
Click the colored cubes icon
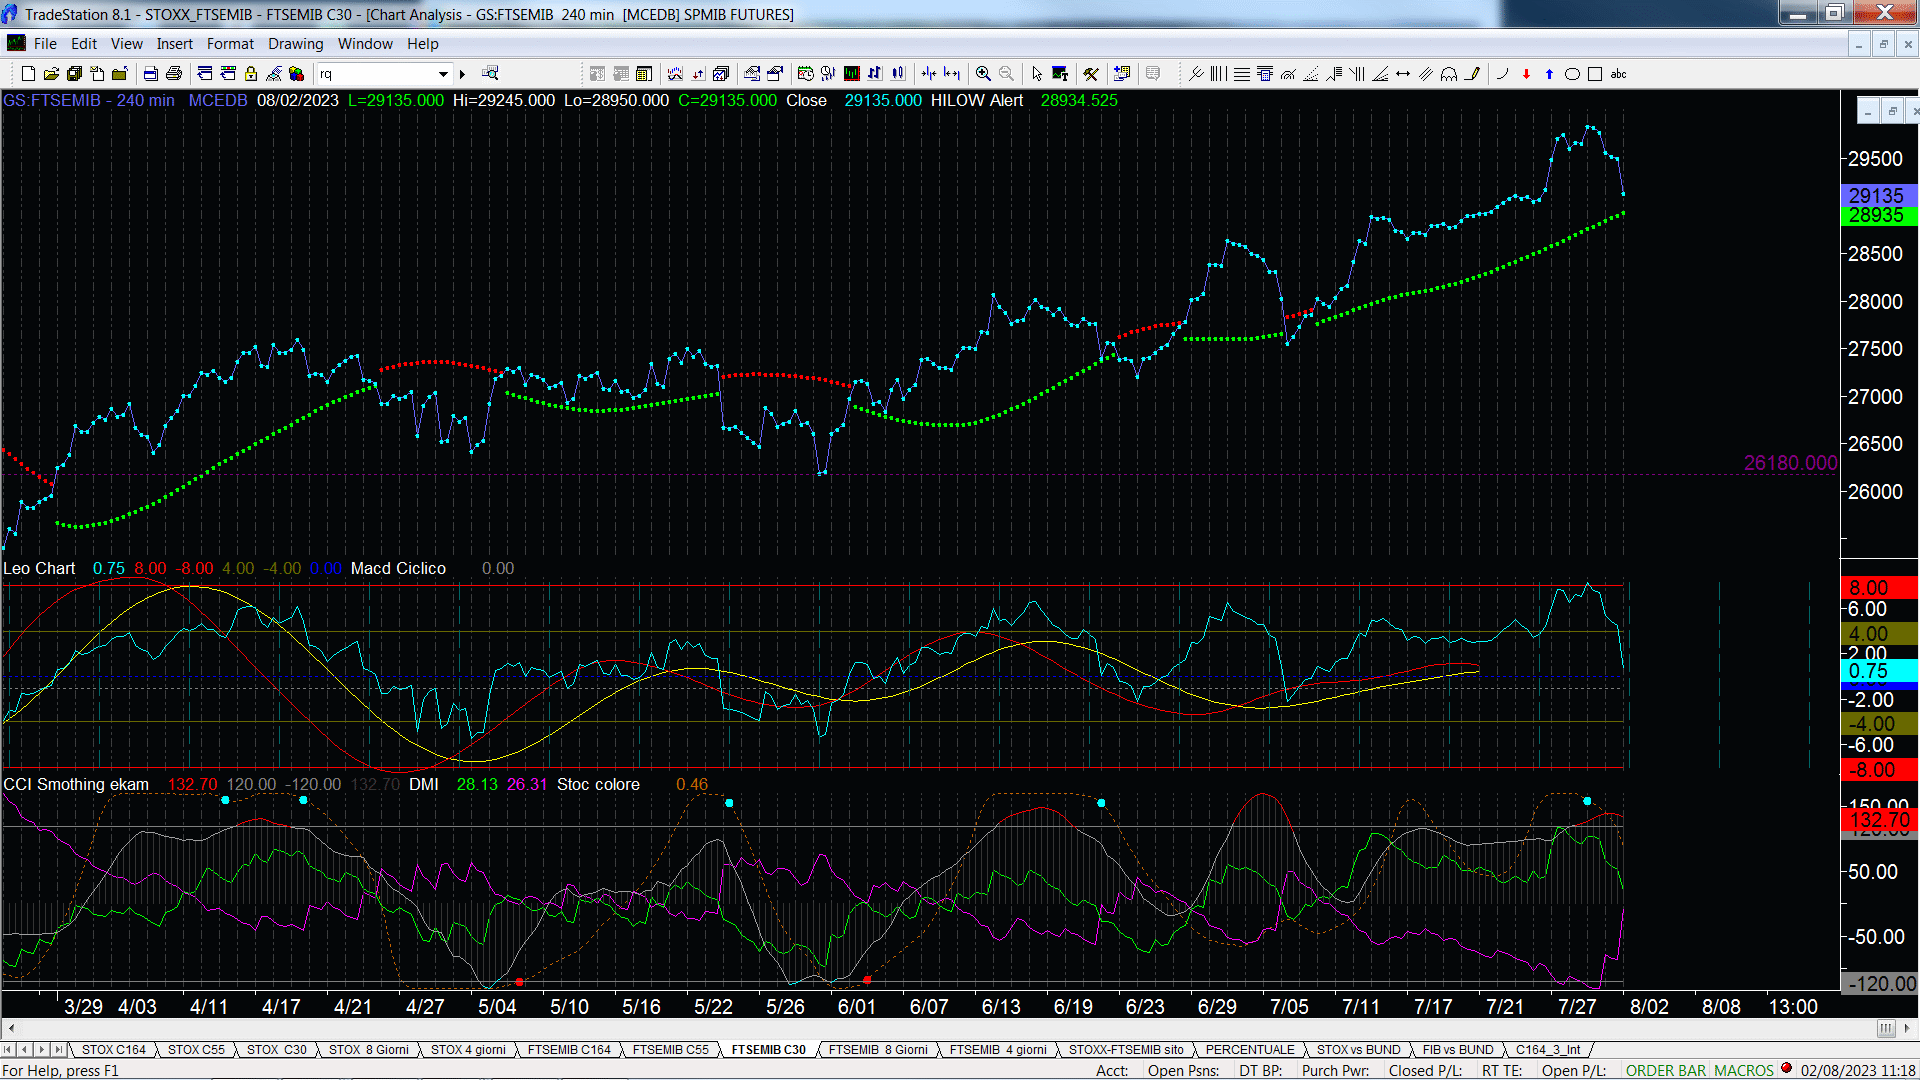pyautogui.click(x=296, y=74)
